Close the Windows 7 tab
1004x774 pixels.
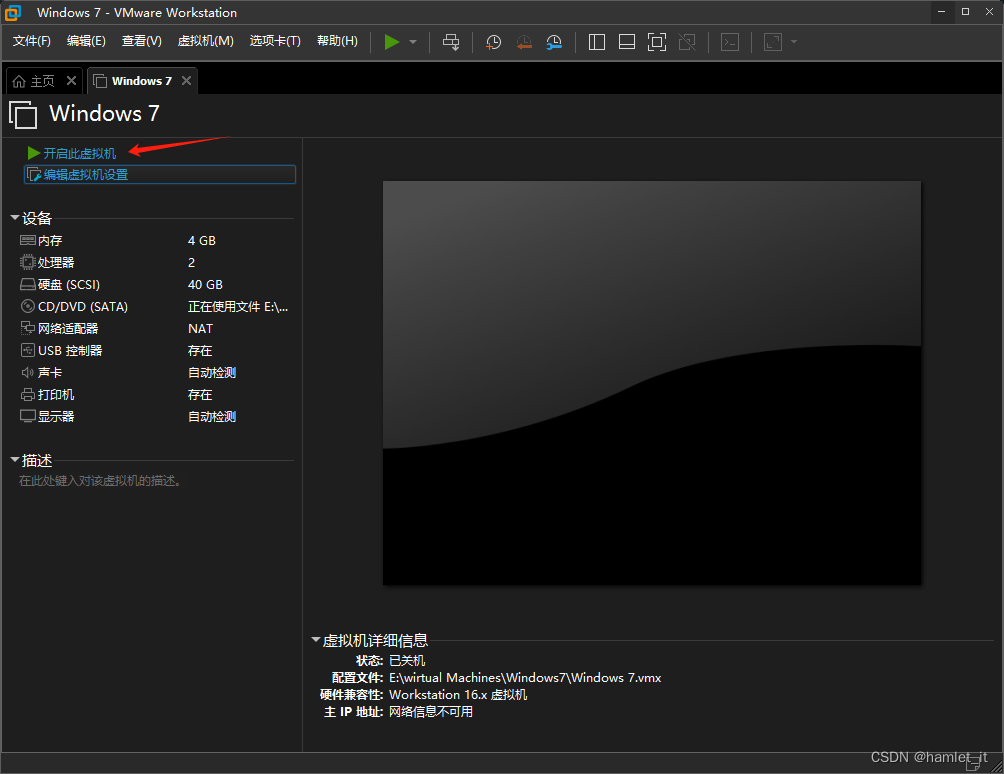coord(186,81)
